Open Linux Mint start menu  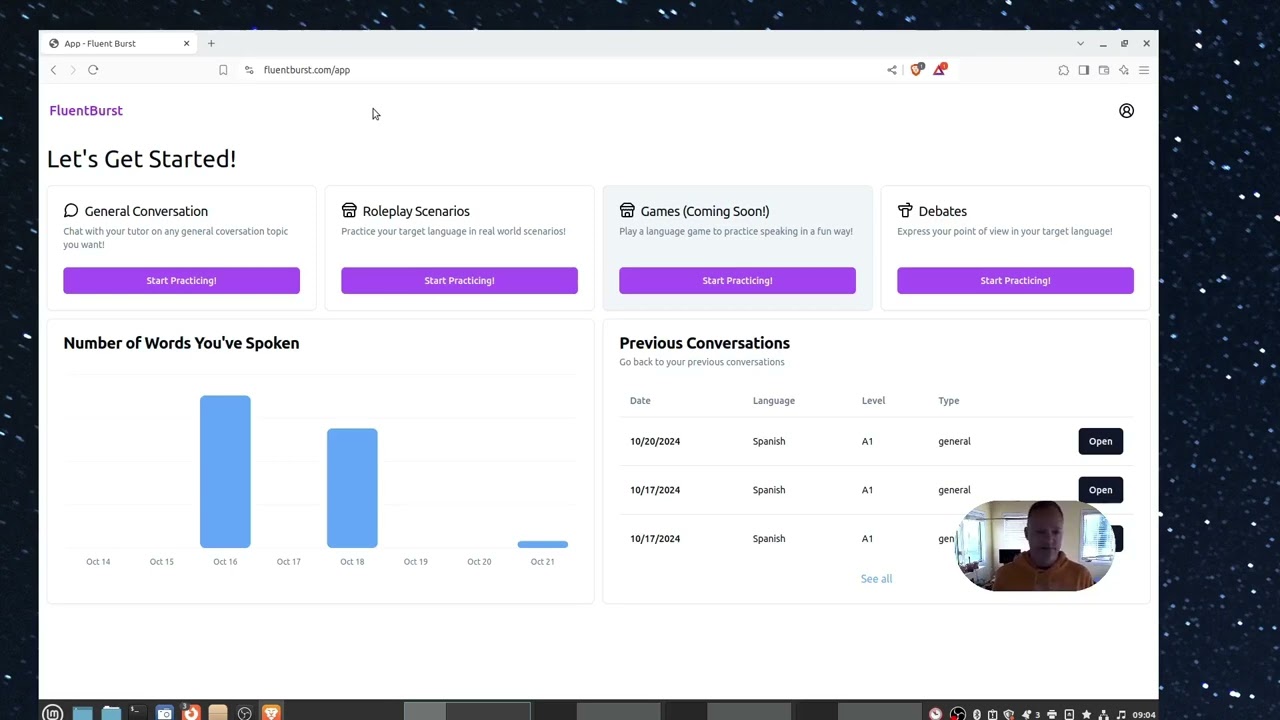point(53,713)
